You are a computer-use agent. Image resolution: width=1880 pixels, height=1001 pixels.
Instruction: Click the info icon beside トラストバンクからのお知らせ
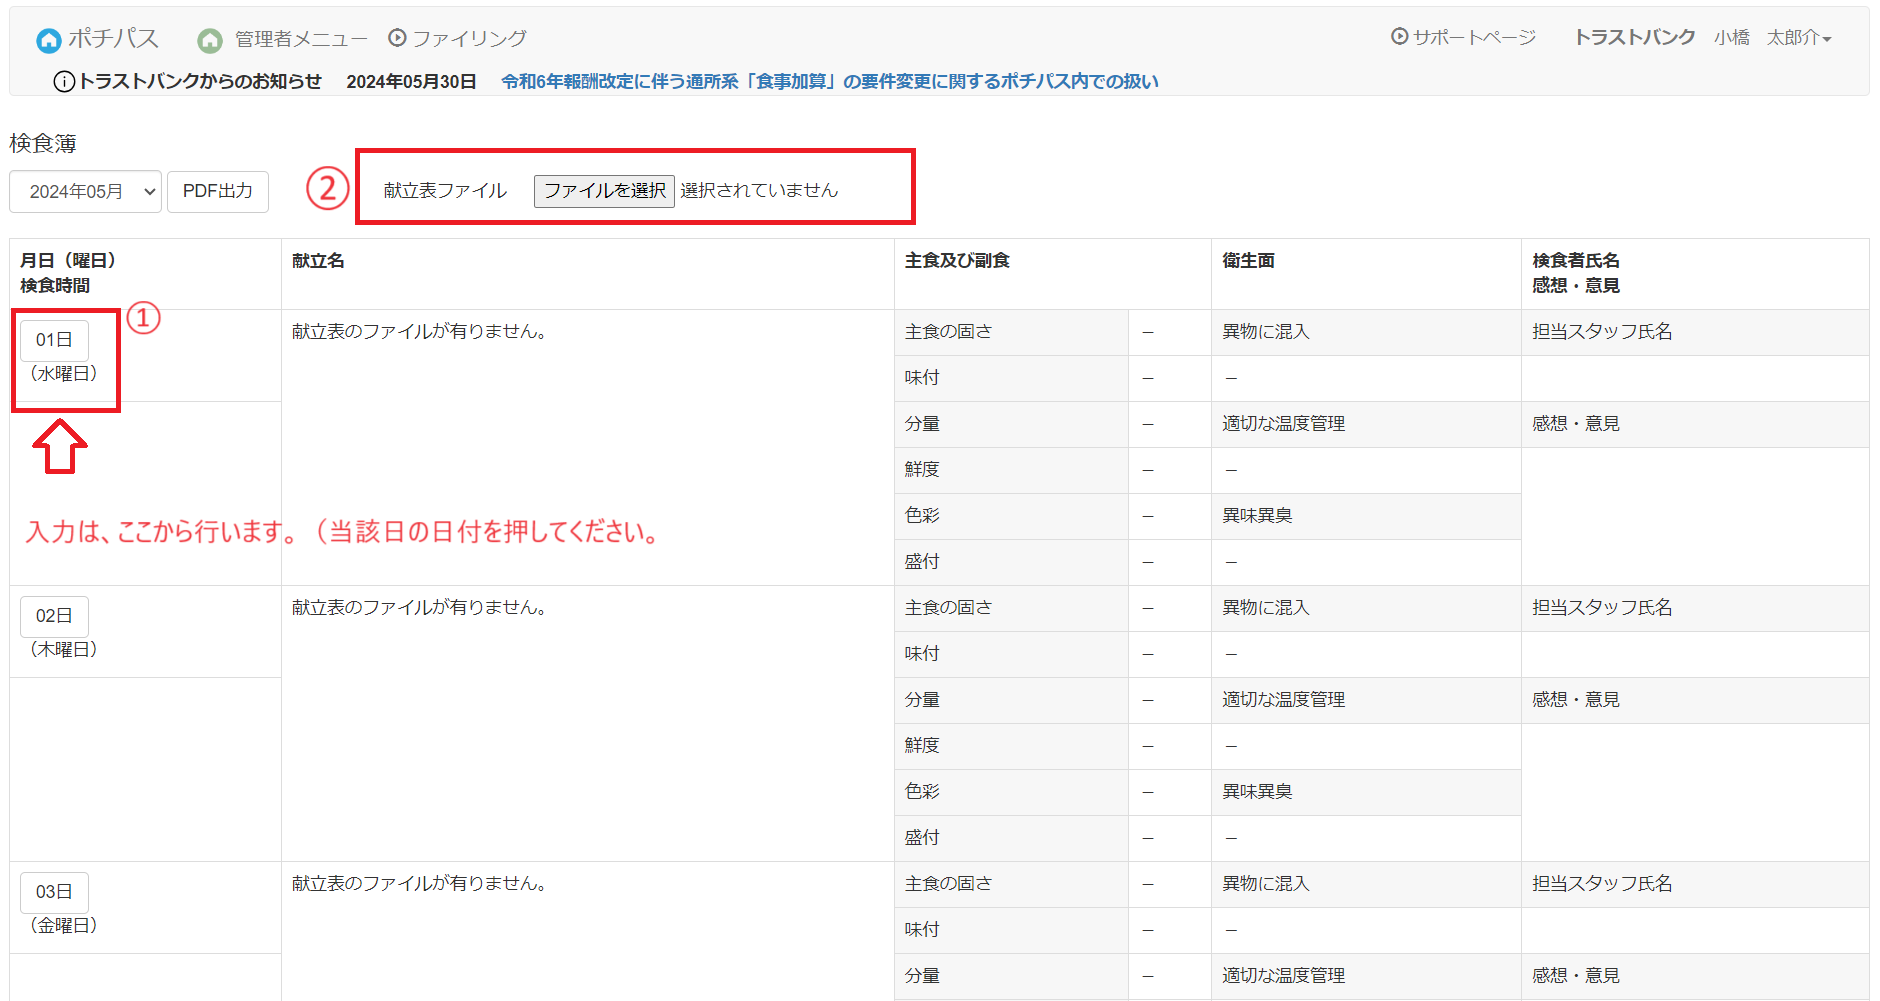[x=64, y=82]
